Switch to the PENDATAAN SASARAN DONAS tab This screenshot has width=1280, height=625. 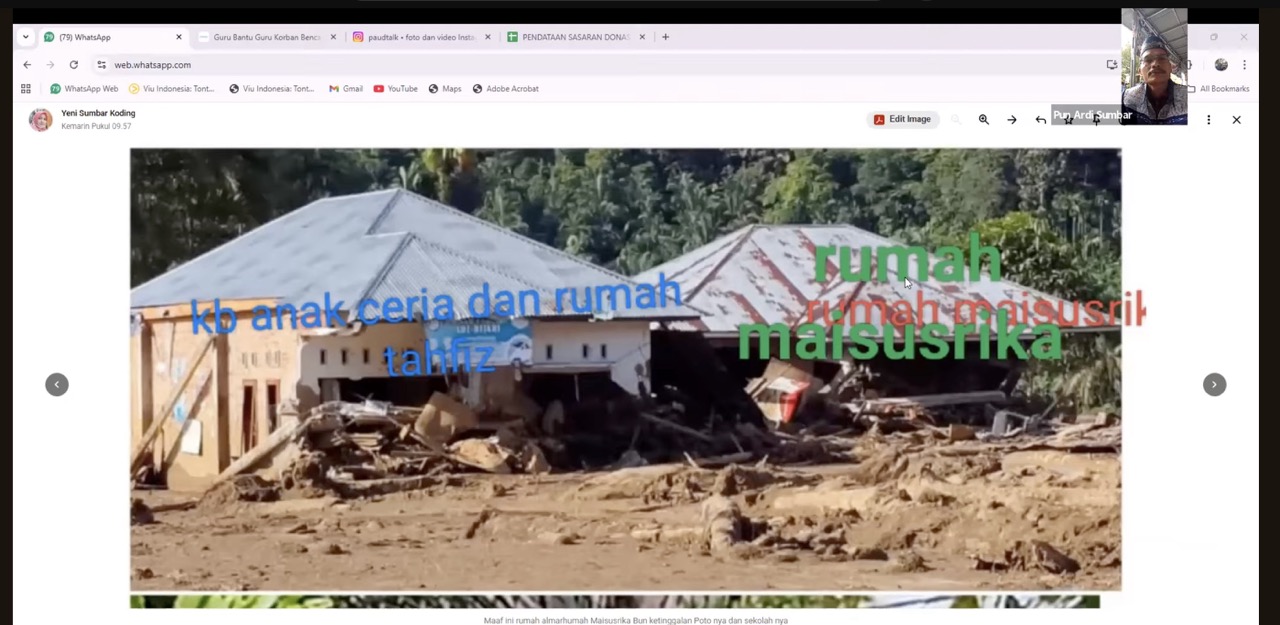tap(573, 37)
